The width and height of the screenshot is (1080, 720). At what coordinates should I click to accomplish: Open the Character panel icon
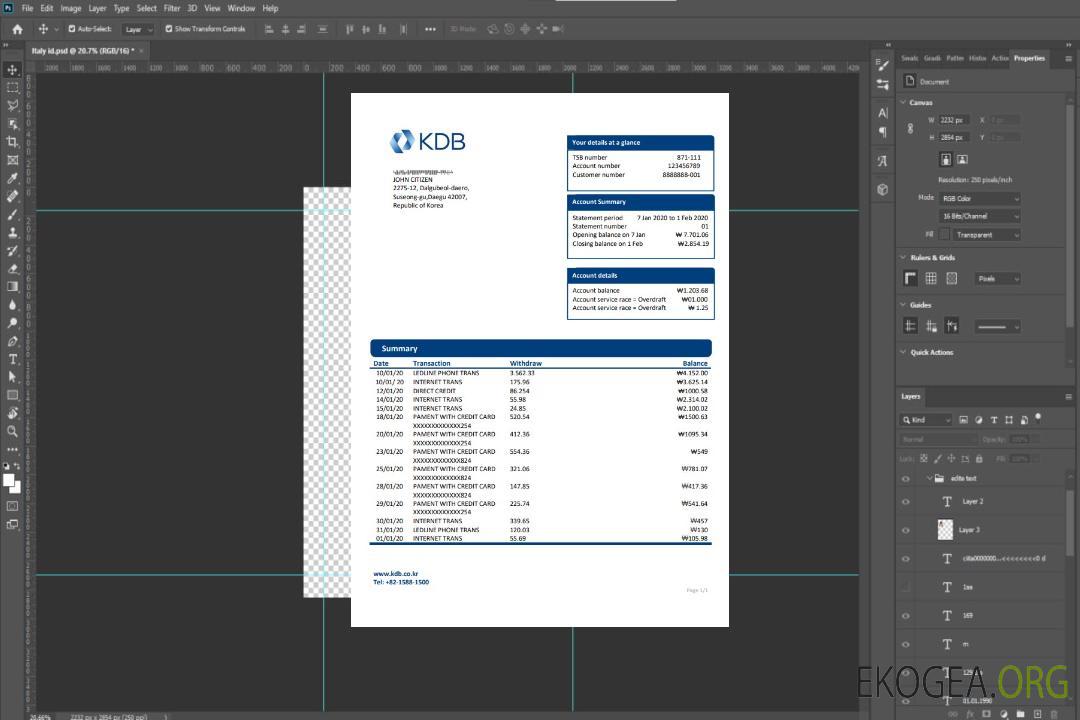pyautogui.click(x=883, y=113)
